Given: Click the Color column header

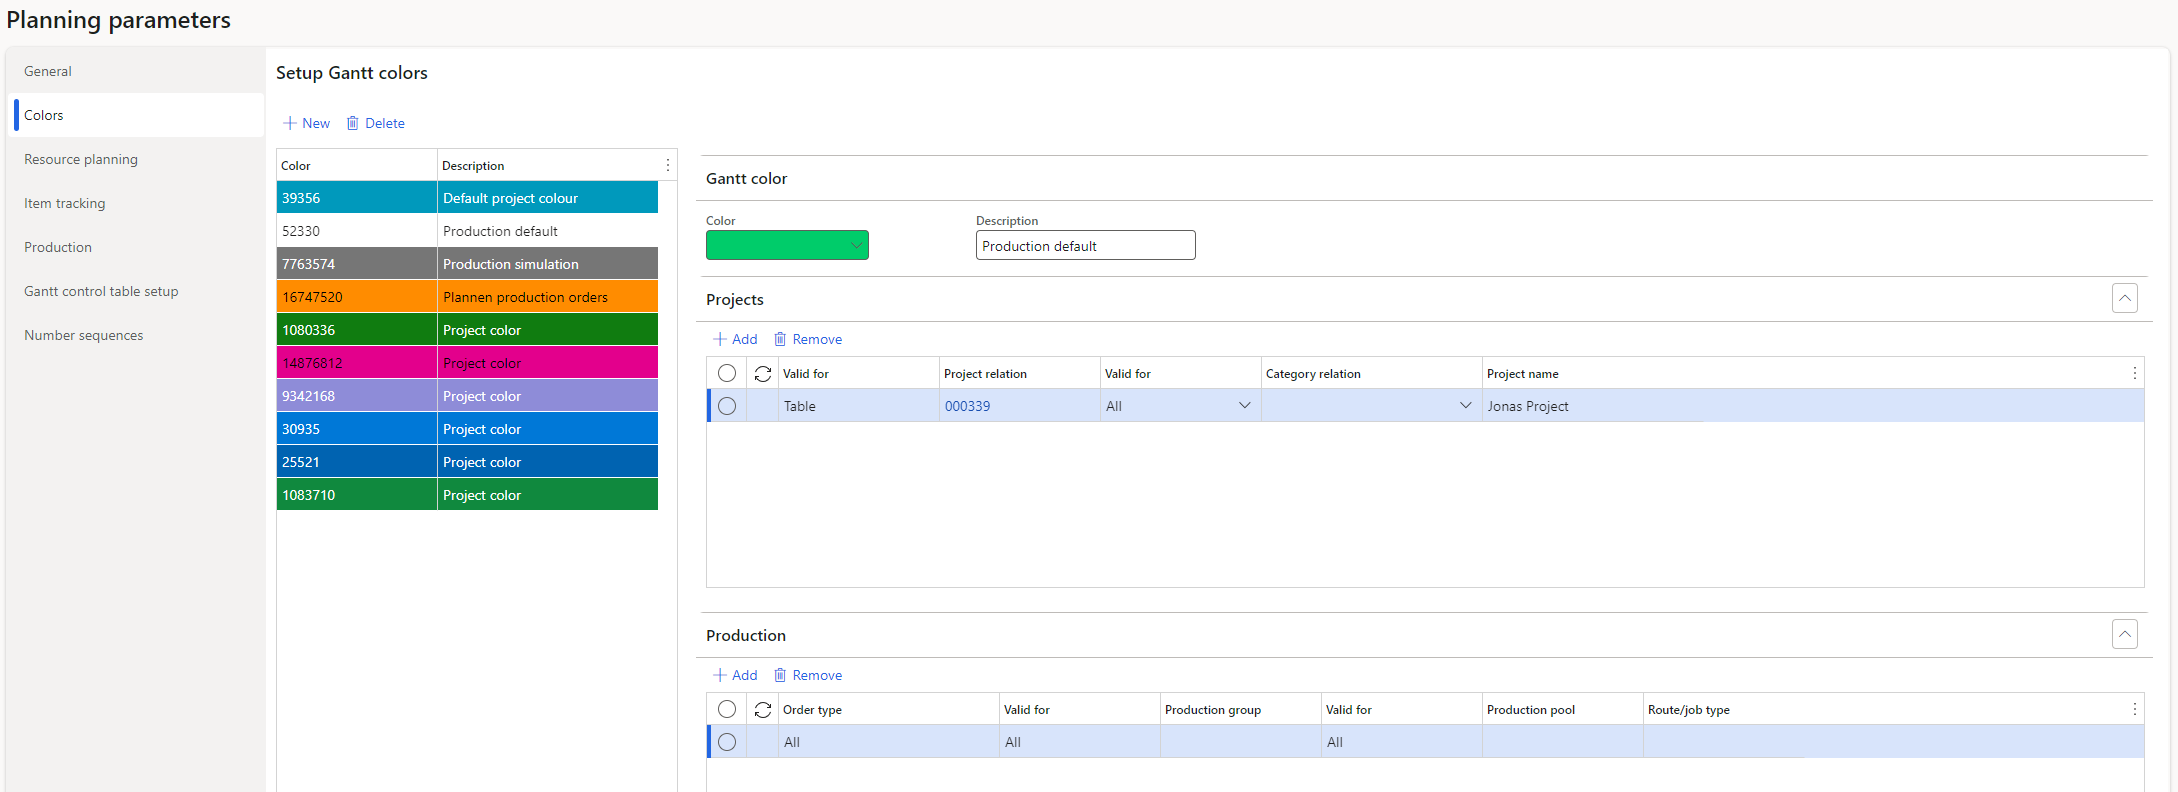Looking at the screenshot, I should (356, 165).
